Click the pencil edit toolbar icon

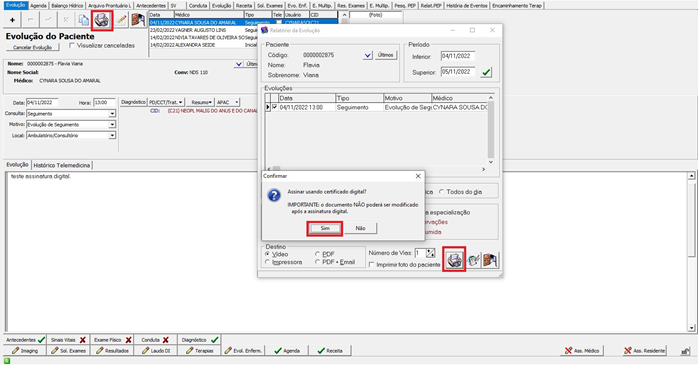[x=121, y=20]
